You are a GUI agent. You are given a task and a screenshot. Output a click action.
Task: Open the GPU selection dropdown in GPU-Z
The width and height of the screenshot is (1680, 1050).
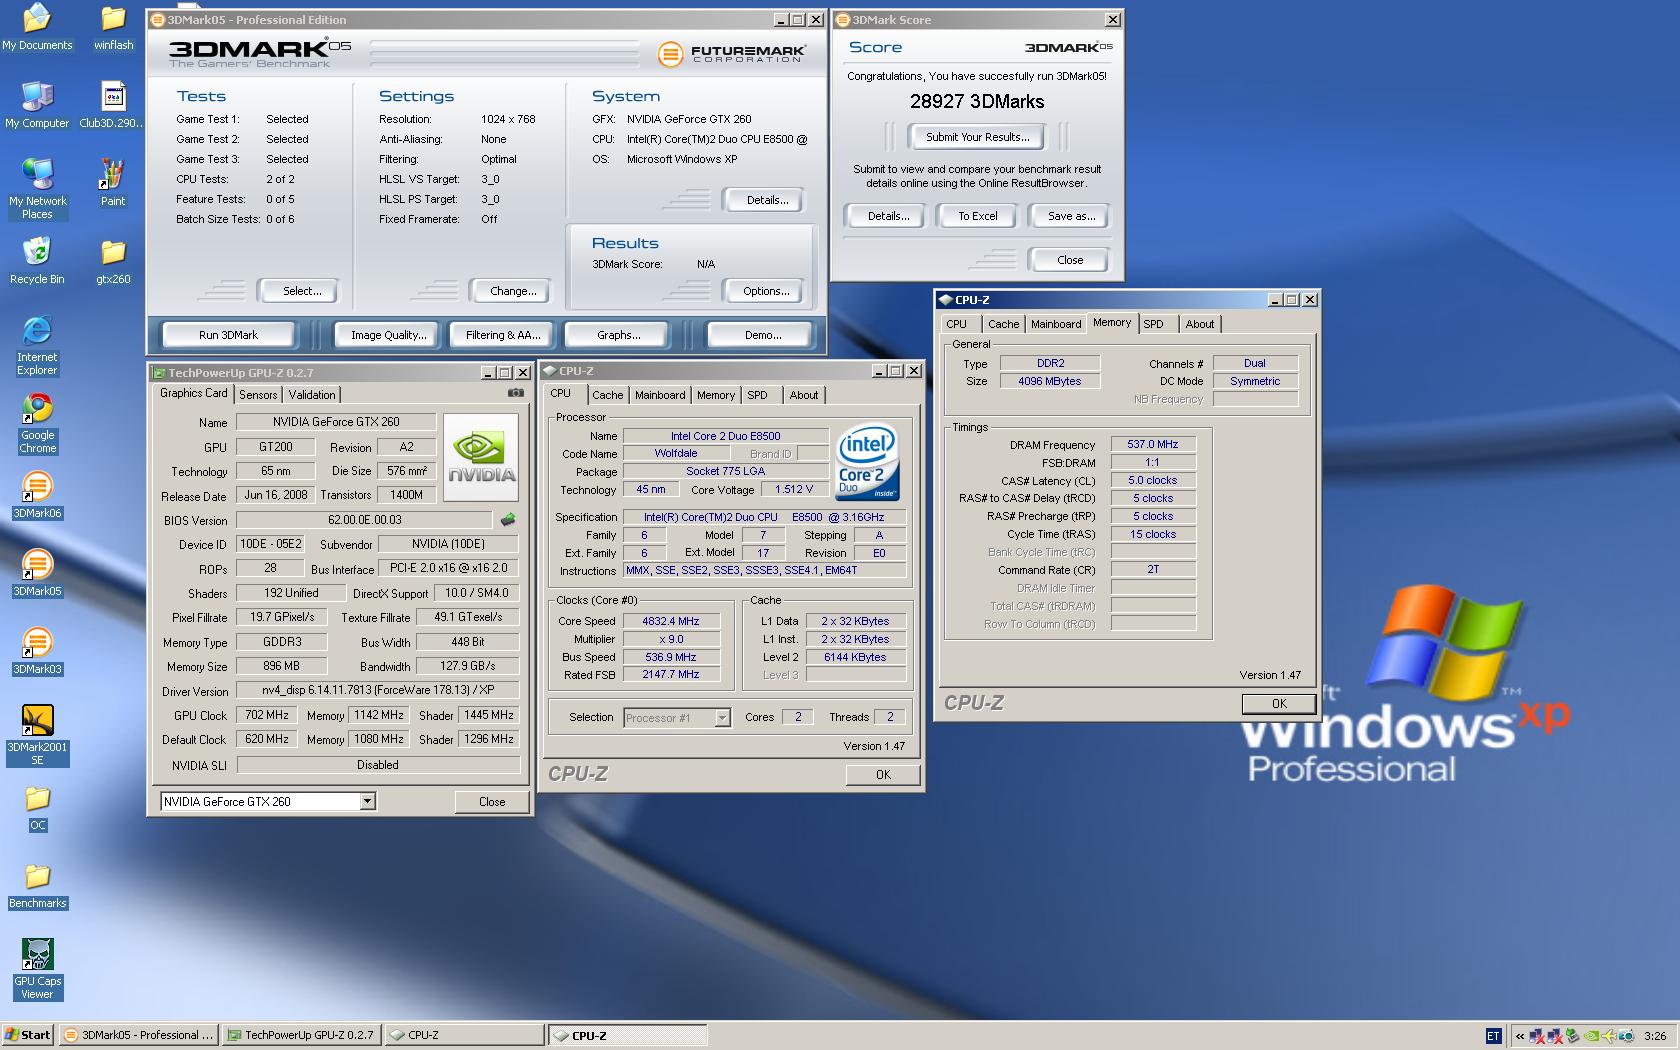(x=367, y=801)
